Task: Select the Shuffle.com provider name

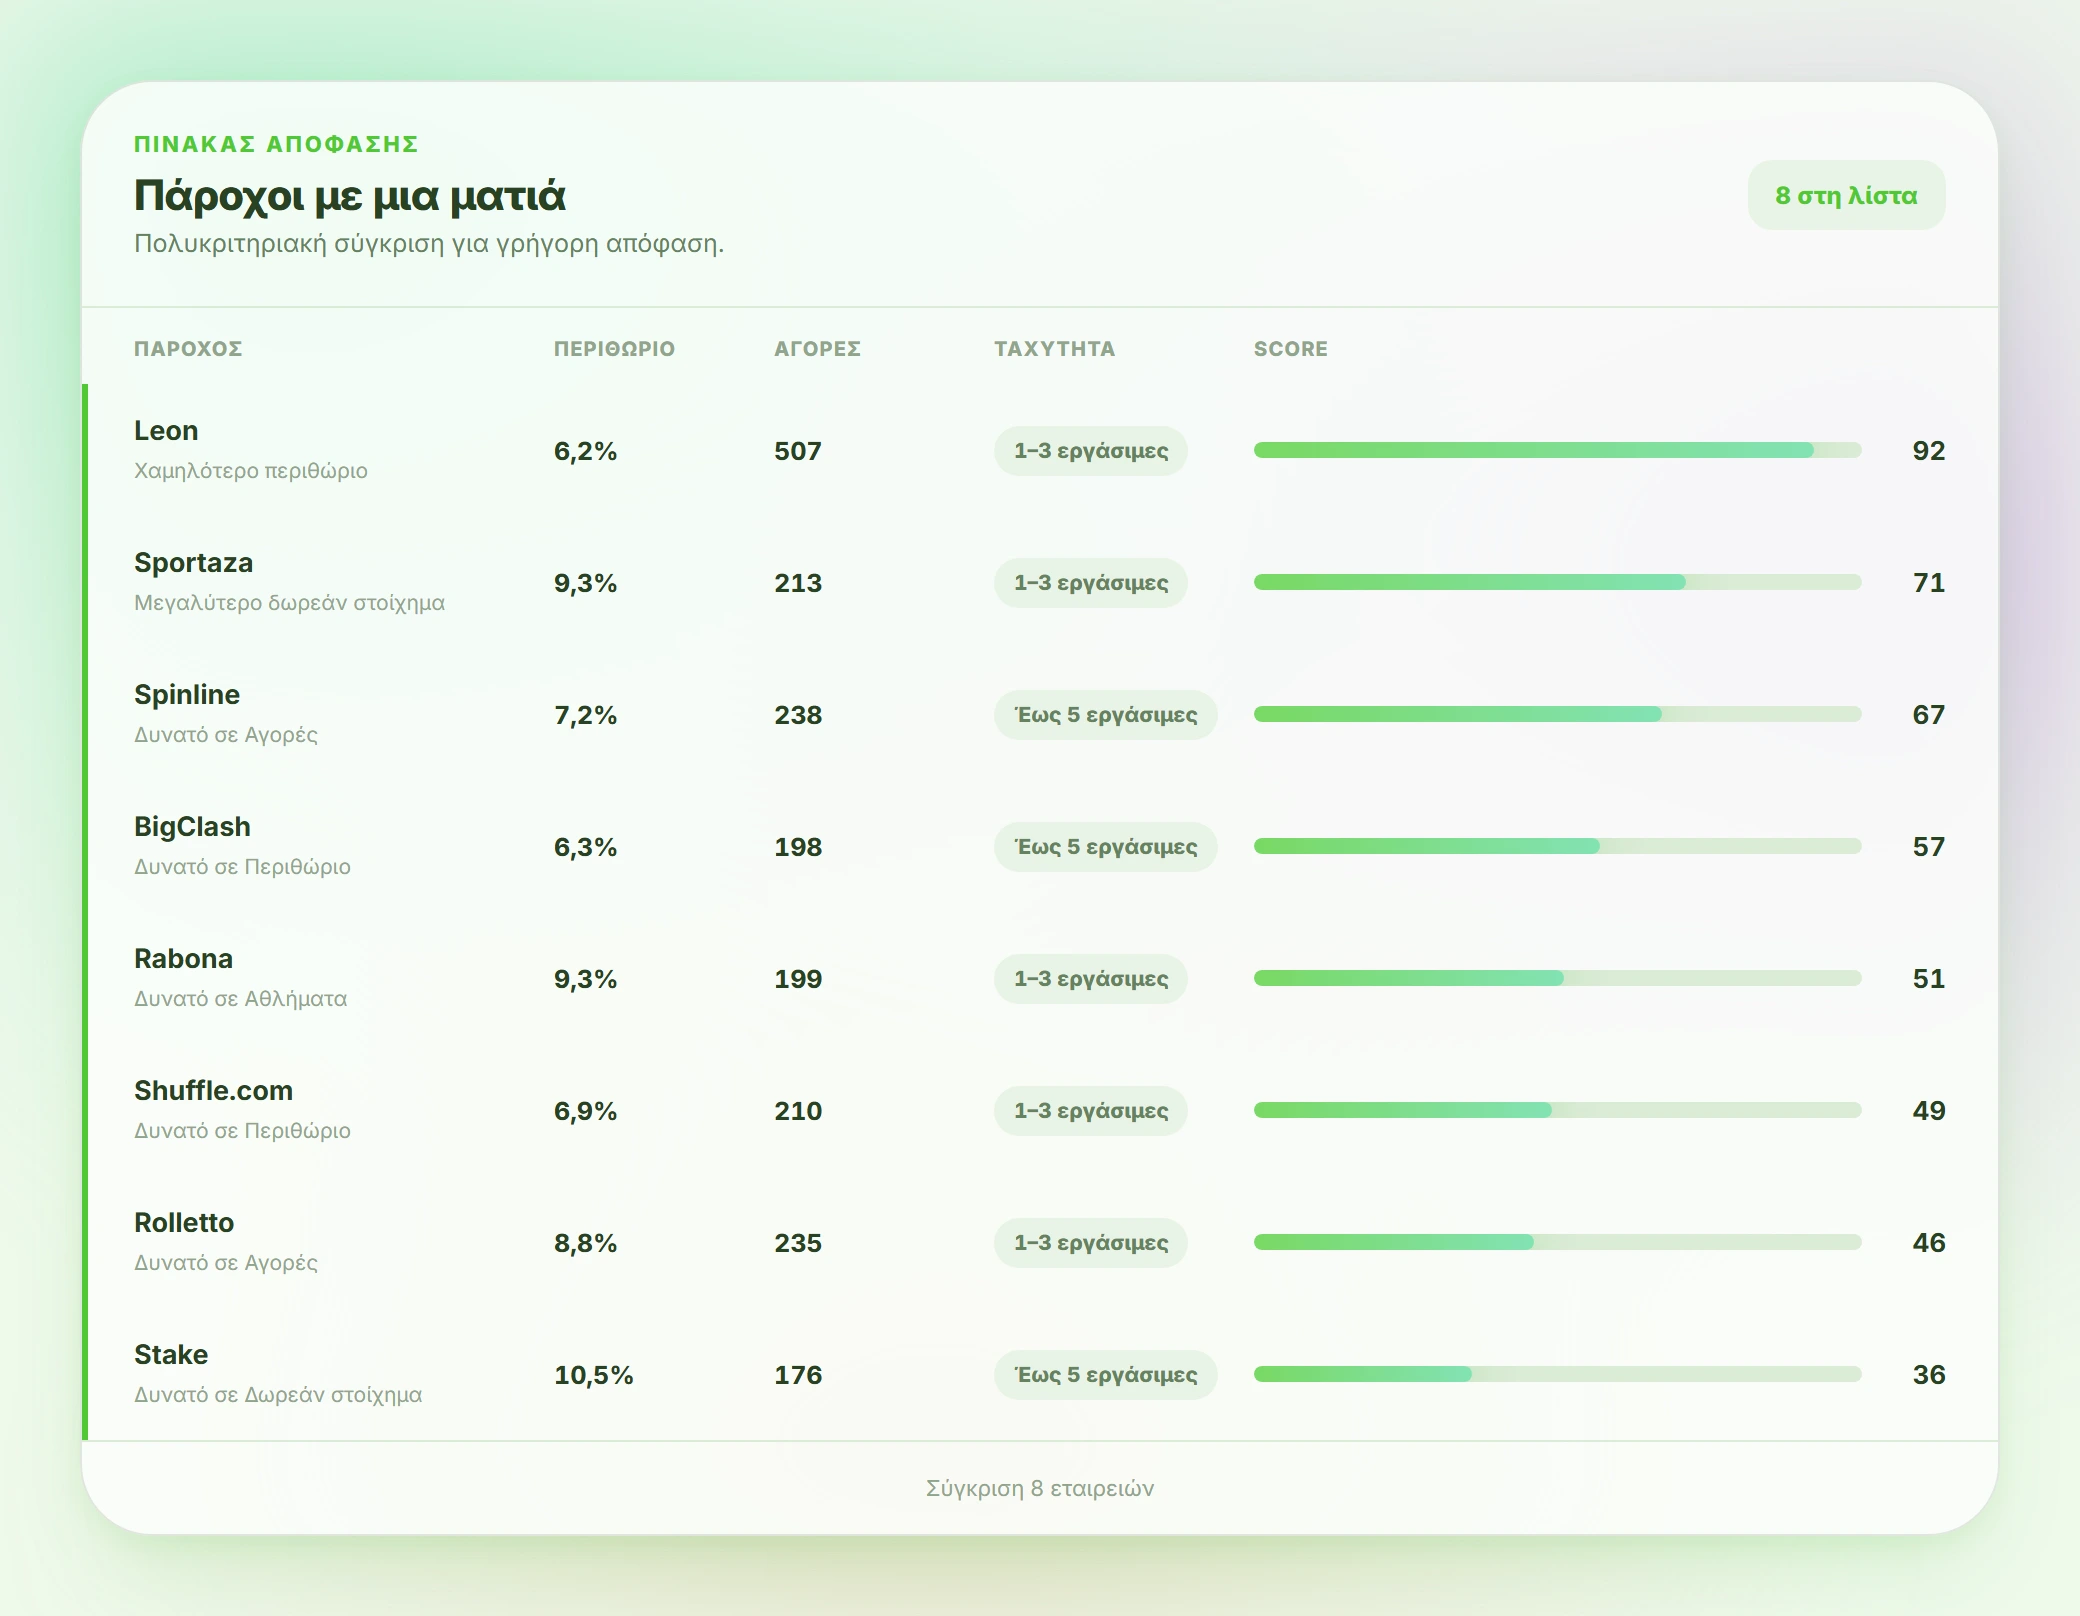Action: pos(213,1091)
